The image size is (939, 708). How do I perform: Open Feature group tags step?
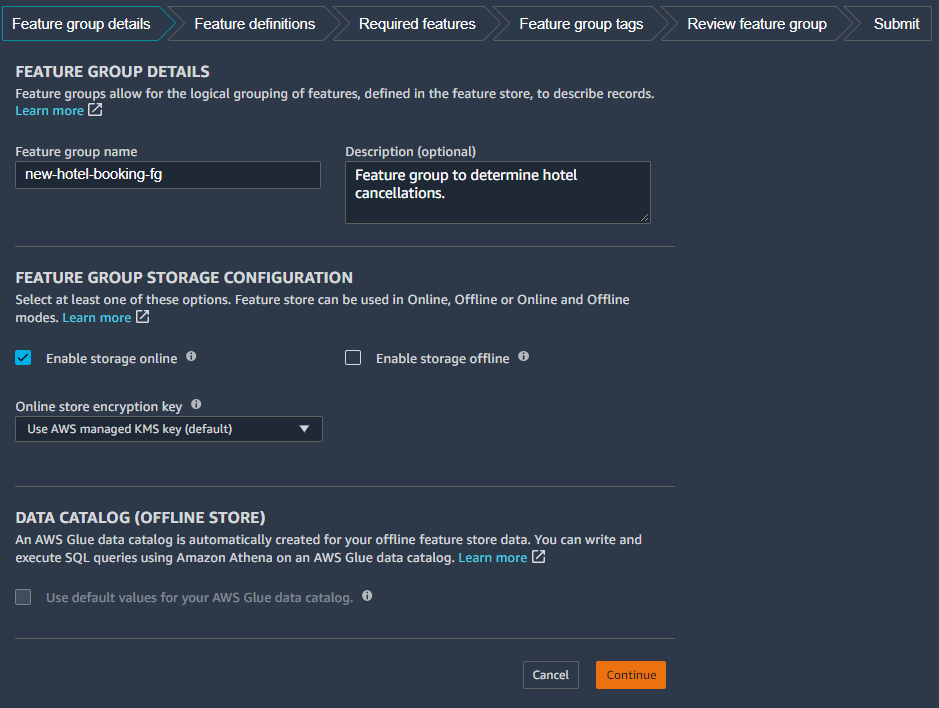[x=581, y=24]
